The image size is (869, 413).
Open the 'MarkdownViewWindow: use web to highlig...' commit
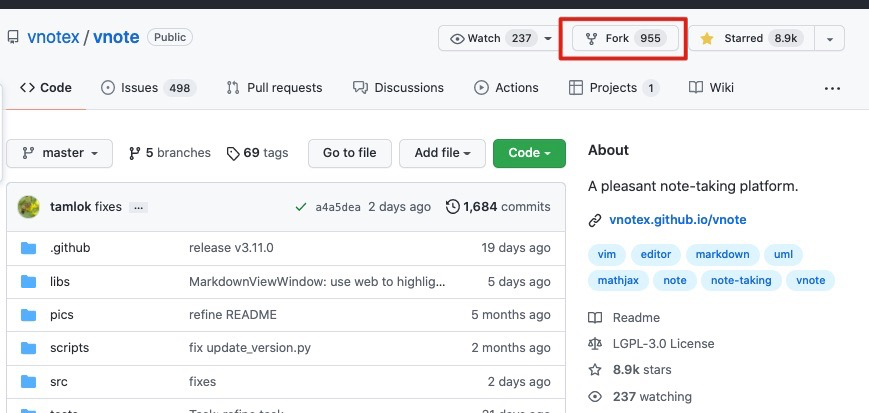coord(317,282)
